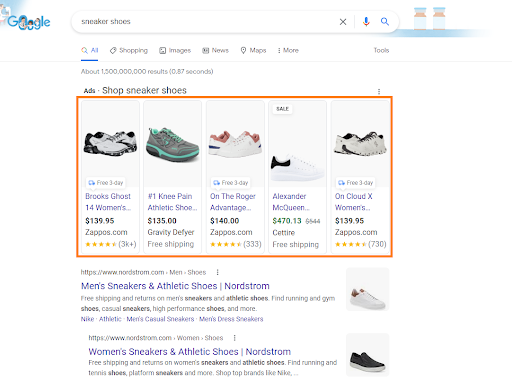
Task: Start voice search with microphone icon
Action: click(366, 22)
